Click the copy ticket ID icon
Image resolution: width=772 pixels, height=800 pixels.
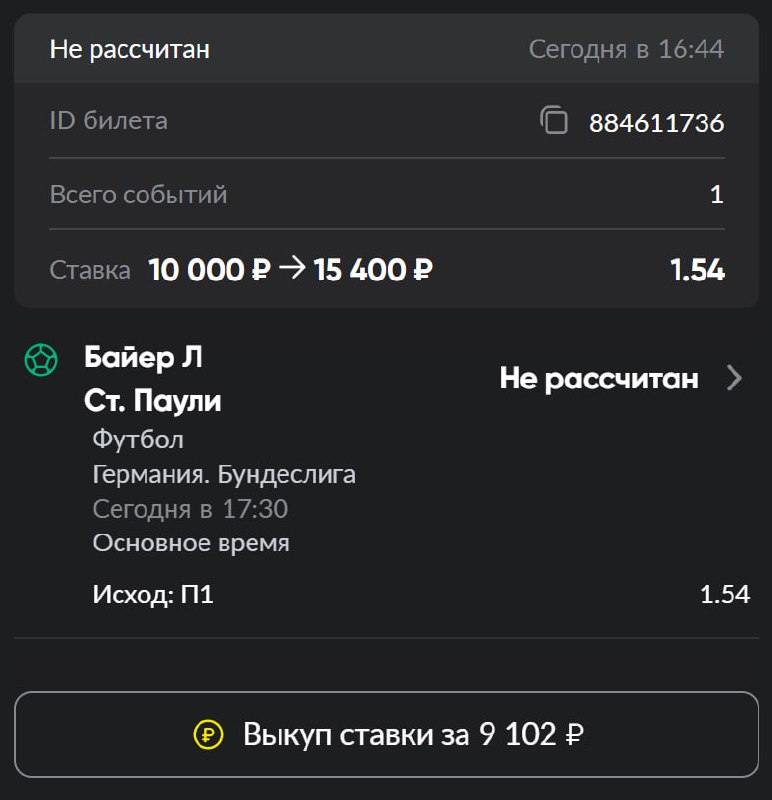point(554,122)
